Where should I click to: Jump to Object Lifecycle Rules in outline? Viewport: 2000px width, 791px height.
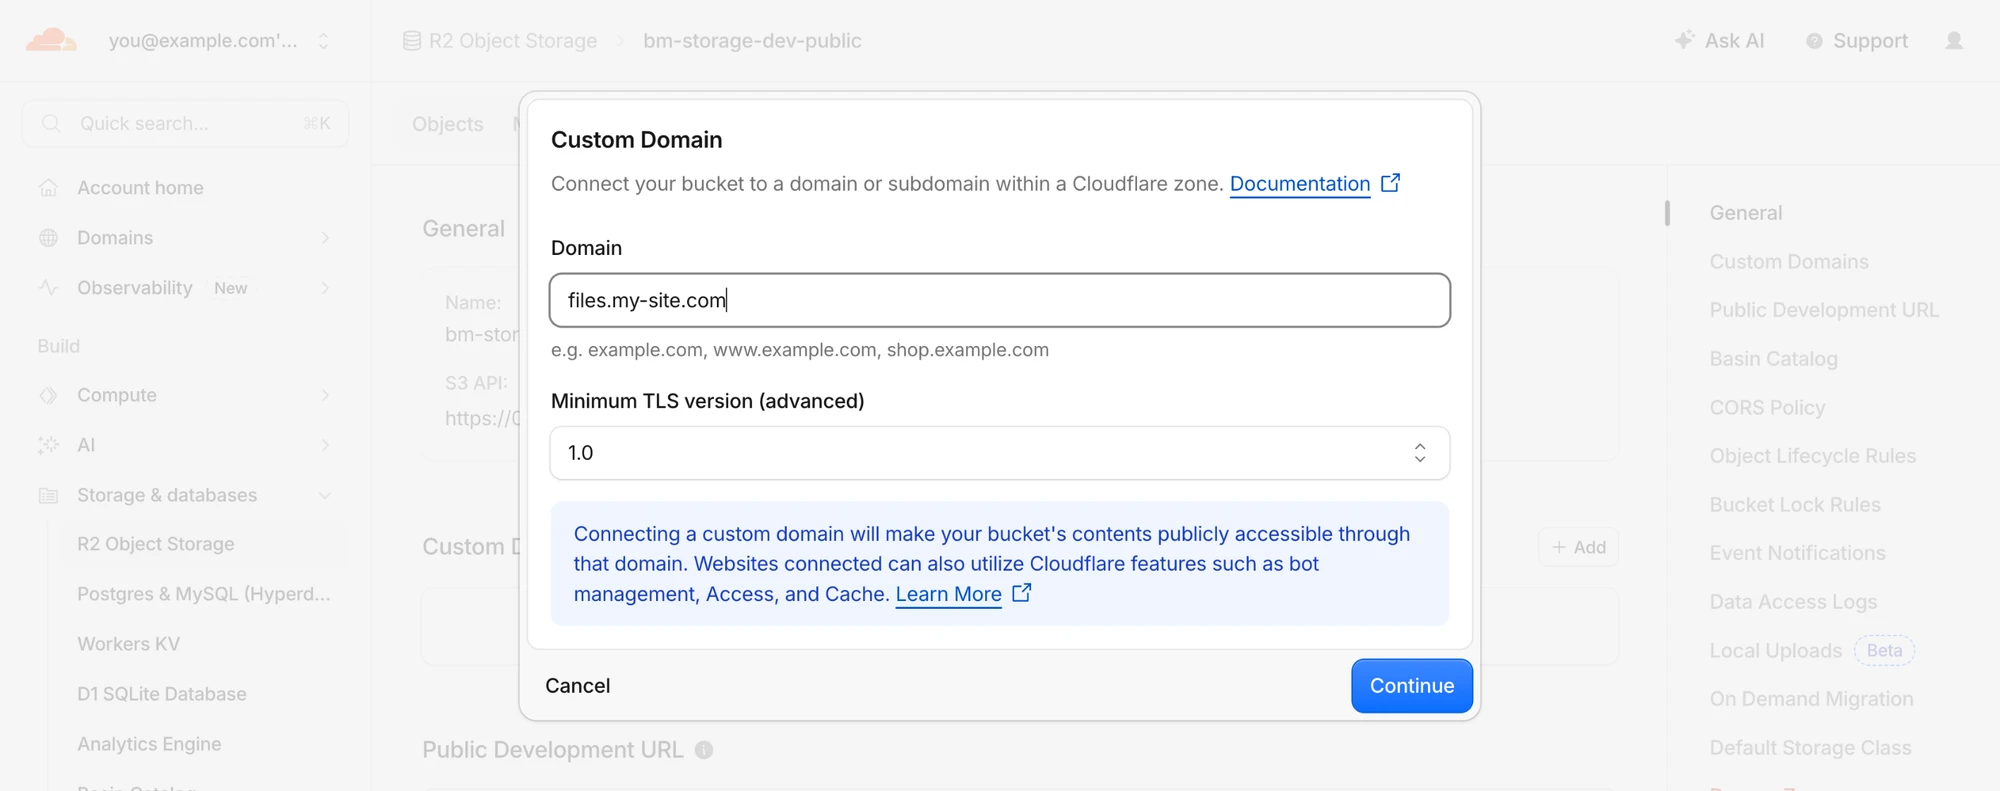1813,456
